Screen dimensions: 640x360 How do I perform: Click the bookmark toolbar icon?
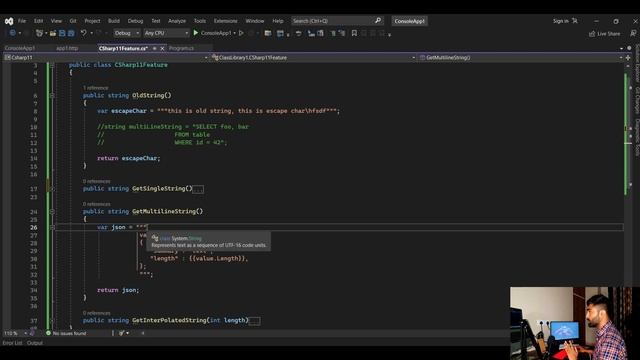(x=354, y=33)
